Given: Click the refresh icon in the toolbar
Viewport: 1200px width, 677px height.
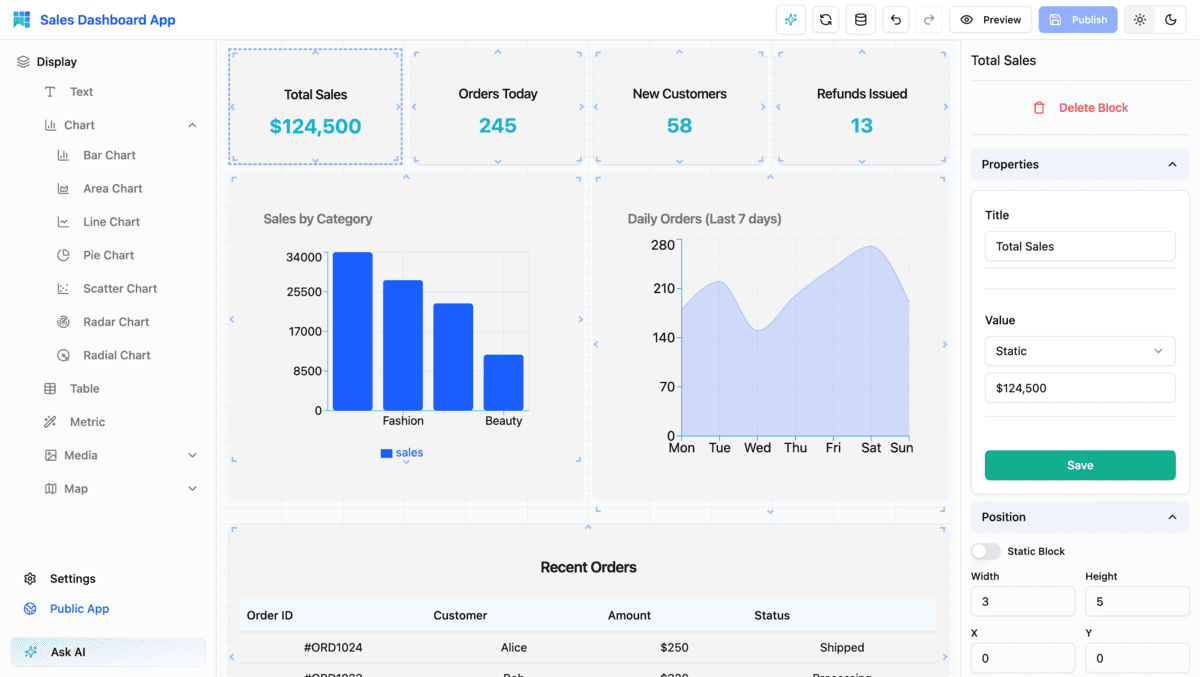Looking at the screenshot, I should point(825,19).
